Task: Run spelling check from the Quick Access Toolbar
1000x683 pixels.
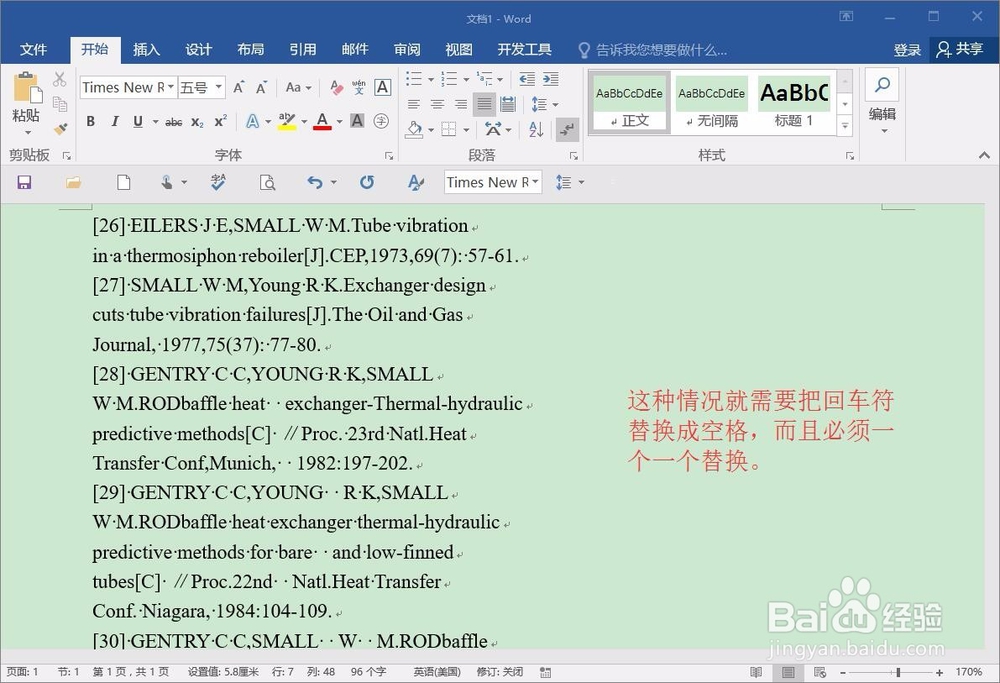Action: pos(219,181)
